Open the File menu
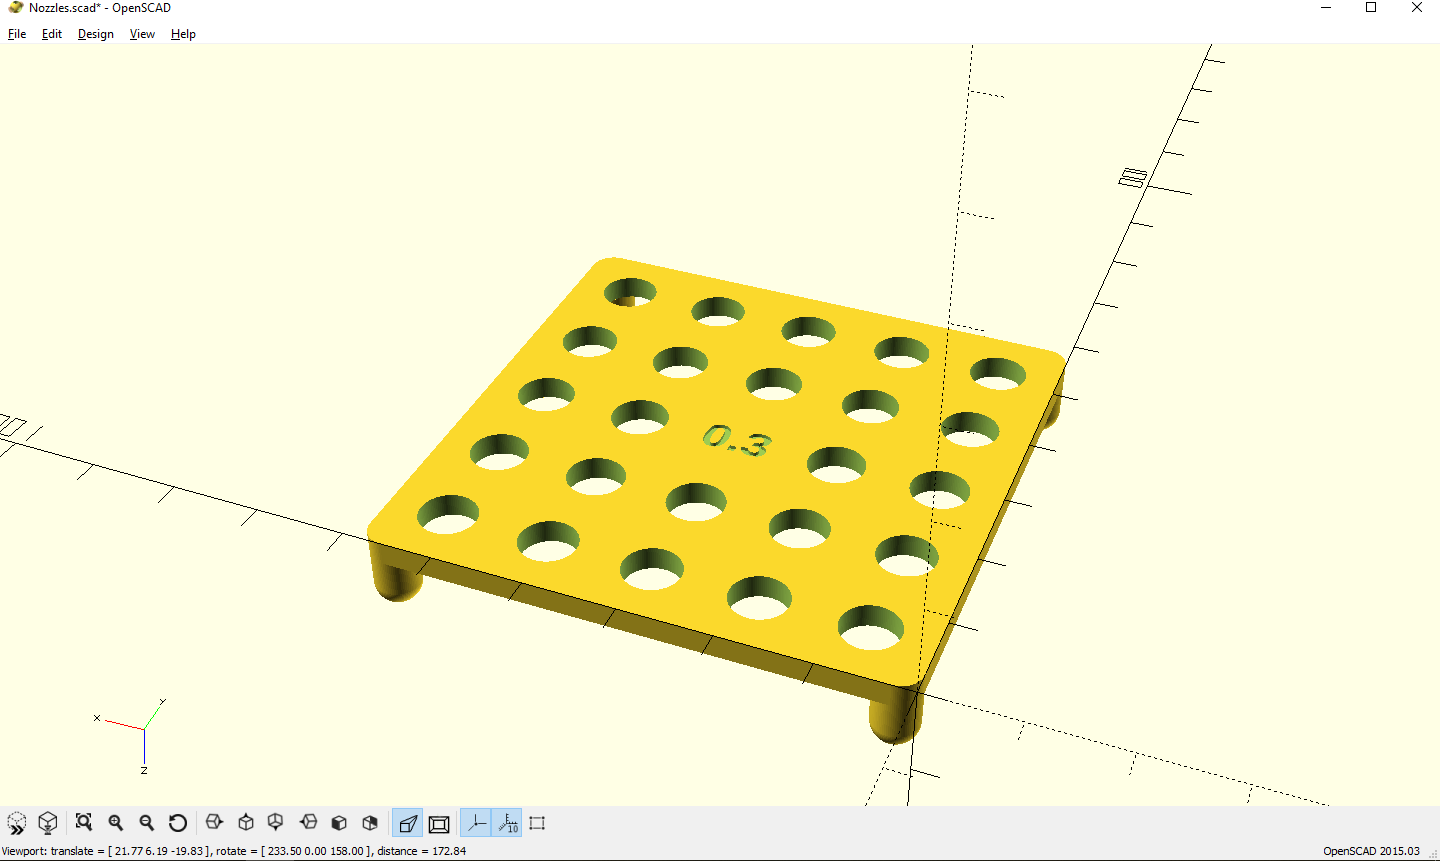This screenshot has height=861, width=1440. (x=17, y=34)
